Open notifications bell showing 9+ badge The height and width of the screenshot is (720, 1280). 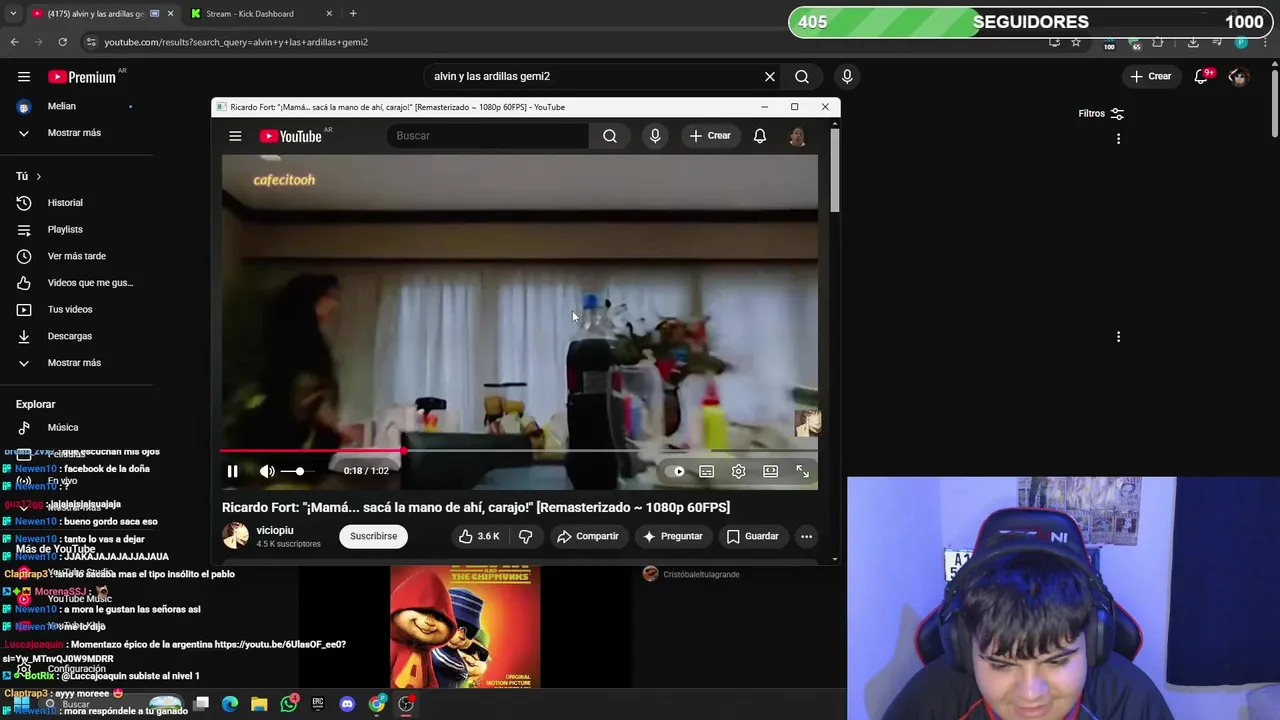pyautogui.click(x=1201, y=76)
